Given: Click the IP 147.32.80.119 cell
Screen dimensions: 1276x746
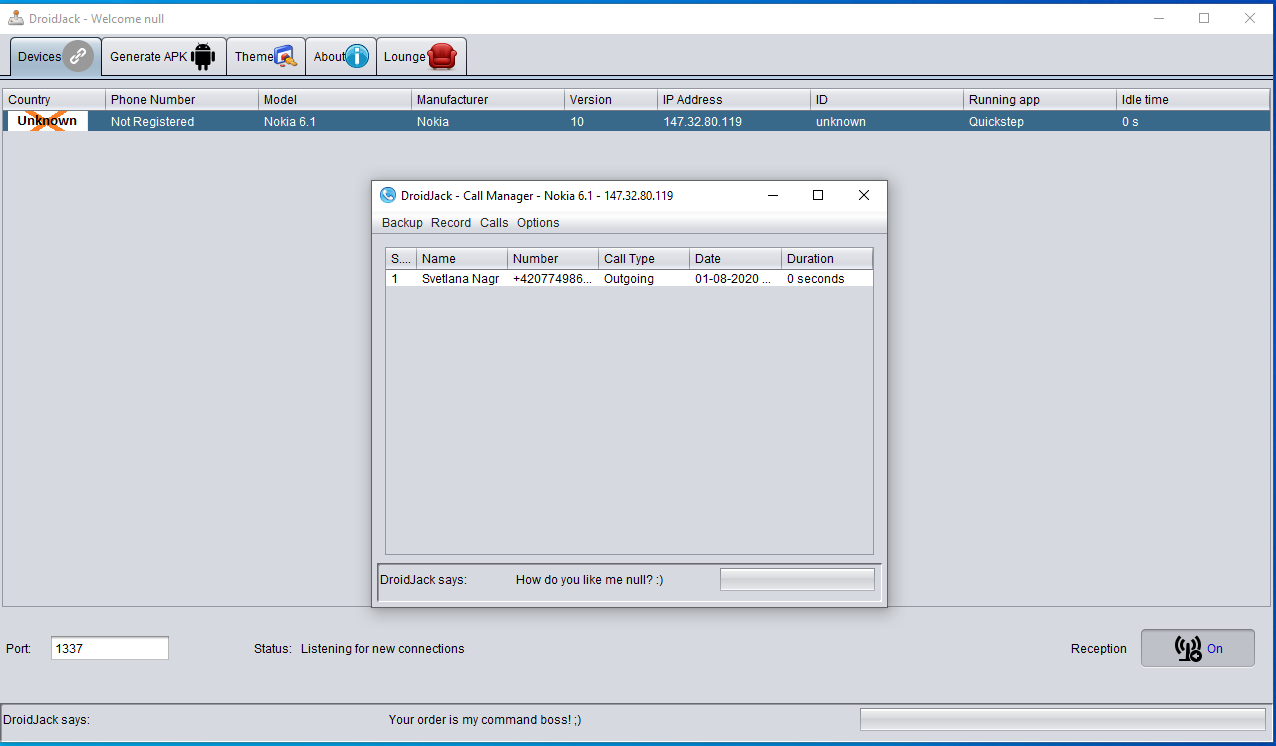Looking at the screenshot, I should click(x=734, y=121).
